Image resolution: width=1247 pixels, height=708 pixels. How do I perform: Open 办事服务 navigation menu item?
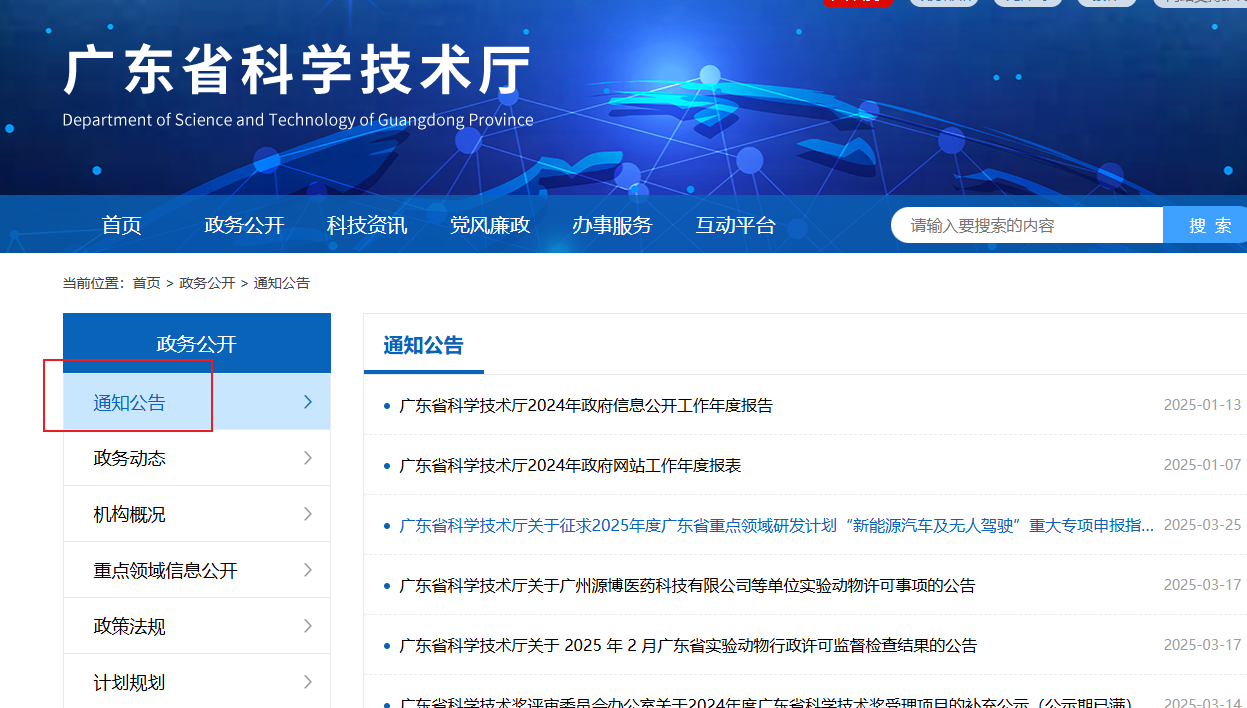[x=612, y=225]
